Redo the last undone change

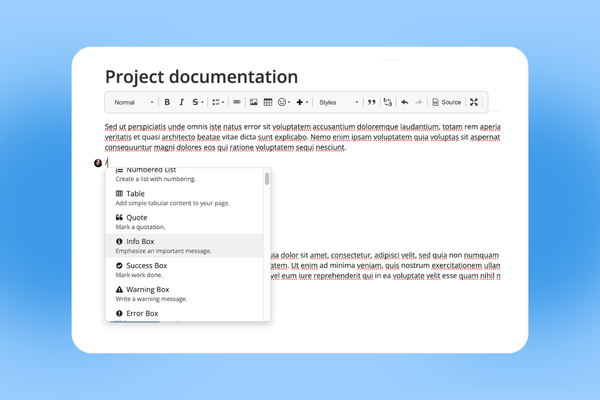click(x=419, y=102)
